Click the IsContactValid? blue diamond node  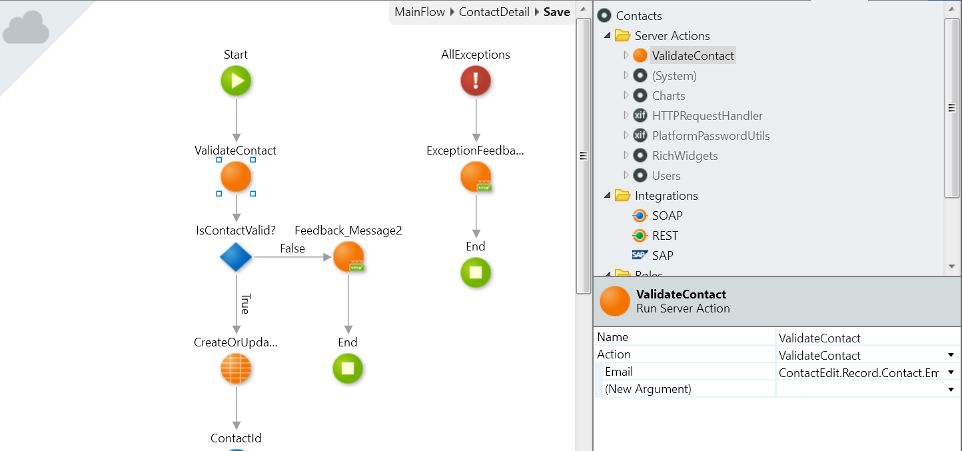coord(236,257)
